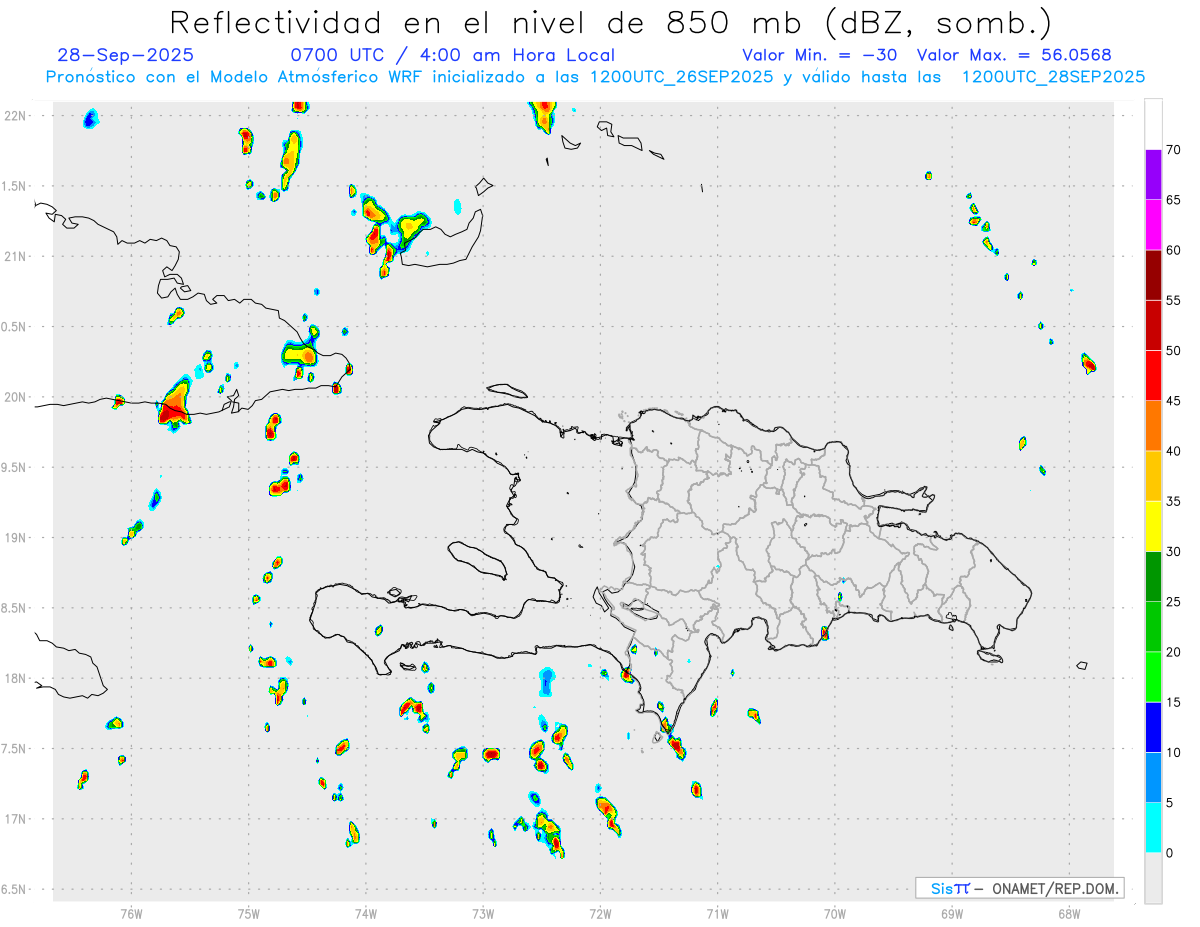Click the '6.5N' latitude label
The image size is (1200, 927).
[x=15, y=889]
